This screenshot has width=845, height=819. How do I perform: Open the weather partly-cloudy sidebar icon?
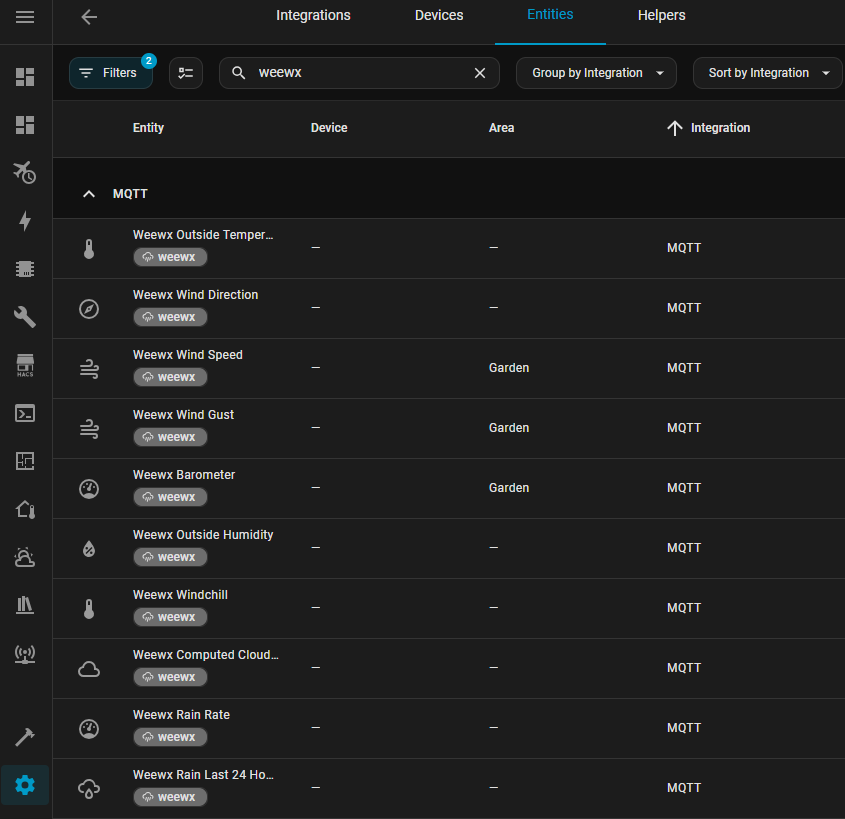(25, 557)
